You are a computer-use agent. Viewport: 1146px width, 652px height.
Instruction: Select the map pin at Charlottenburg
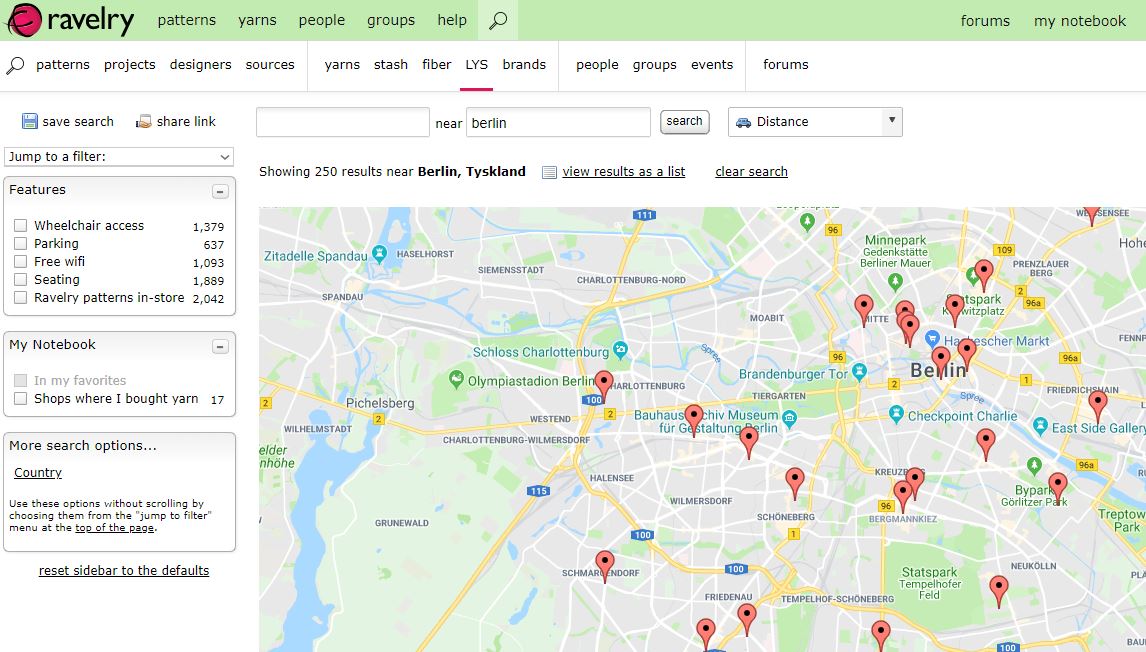[604, 383]
